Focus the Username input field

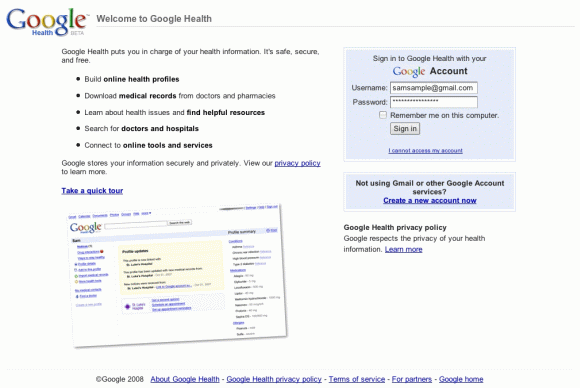click(x=434, y=88)
